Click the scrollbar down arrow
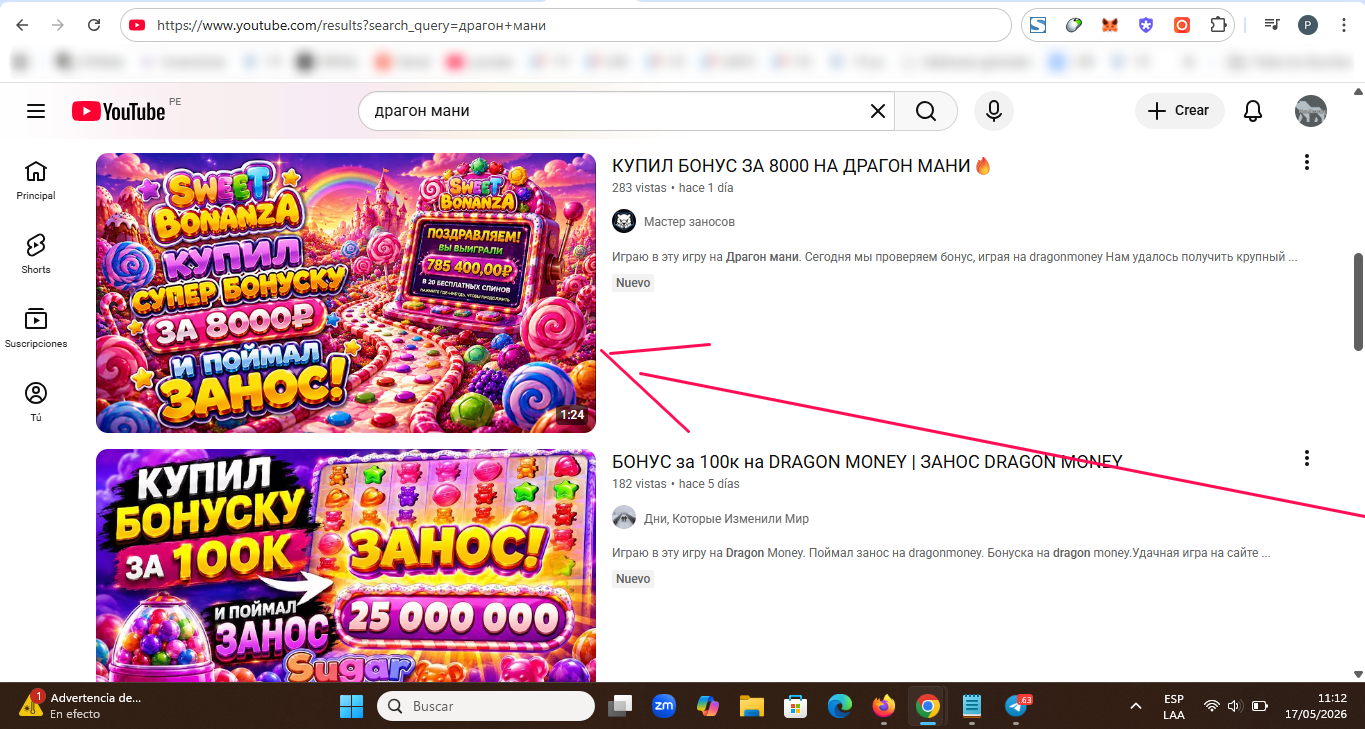This screenshot has height=729, width=1365. click(x=1358, y=673)
